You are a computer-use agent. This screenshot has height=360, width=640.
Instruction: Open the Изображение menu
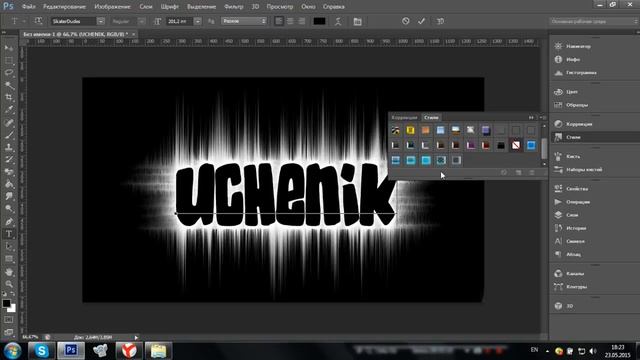[113, 7]
